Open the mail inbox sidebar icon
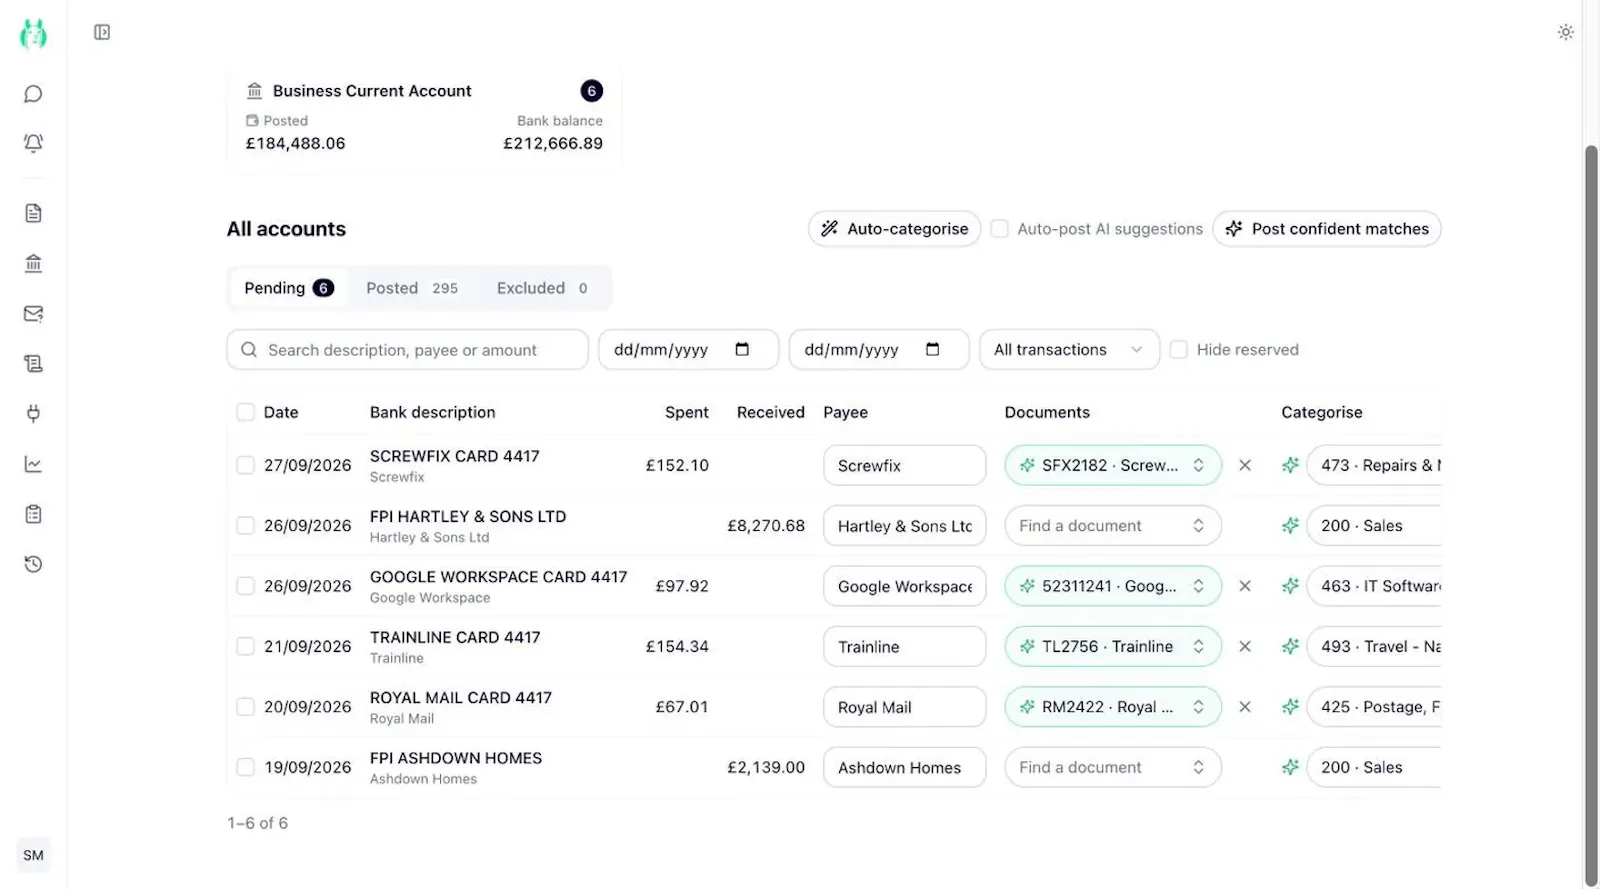 coord(33,314)
